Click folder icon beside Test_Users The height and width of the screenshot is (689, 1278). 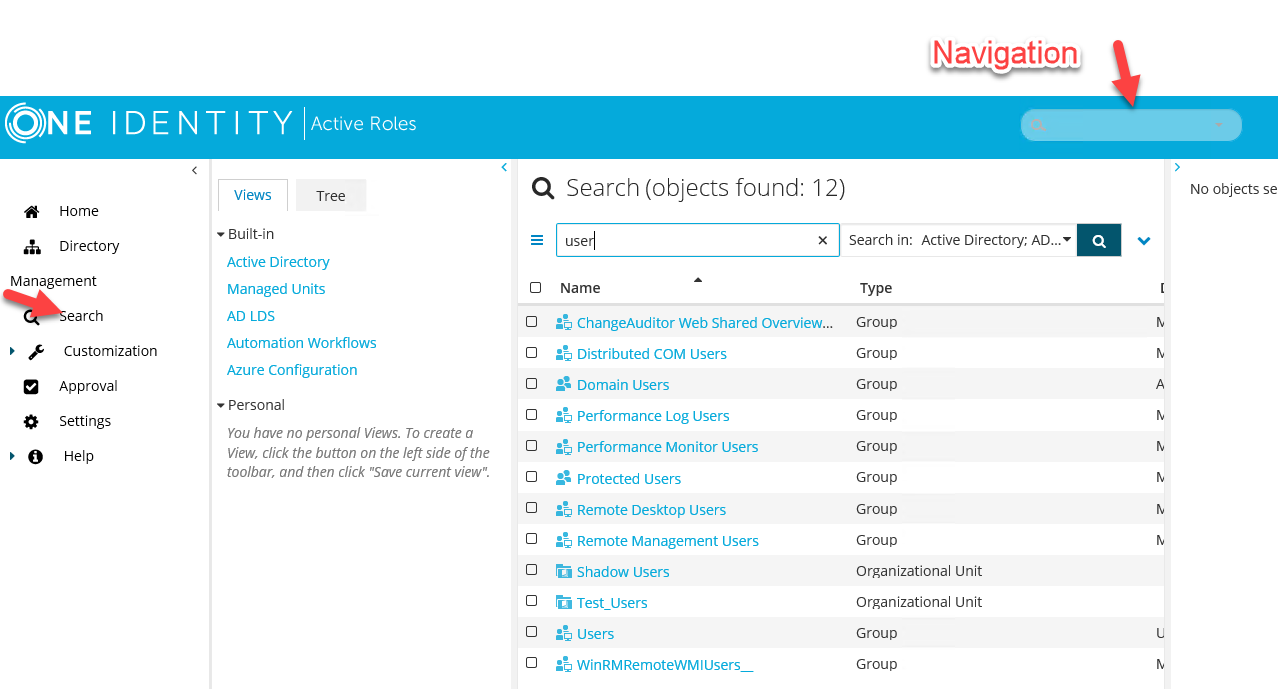point(564,603)
